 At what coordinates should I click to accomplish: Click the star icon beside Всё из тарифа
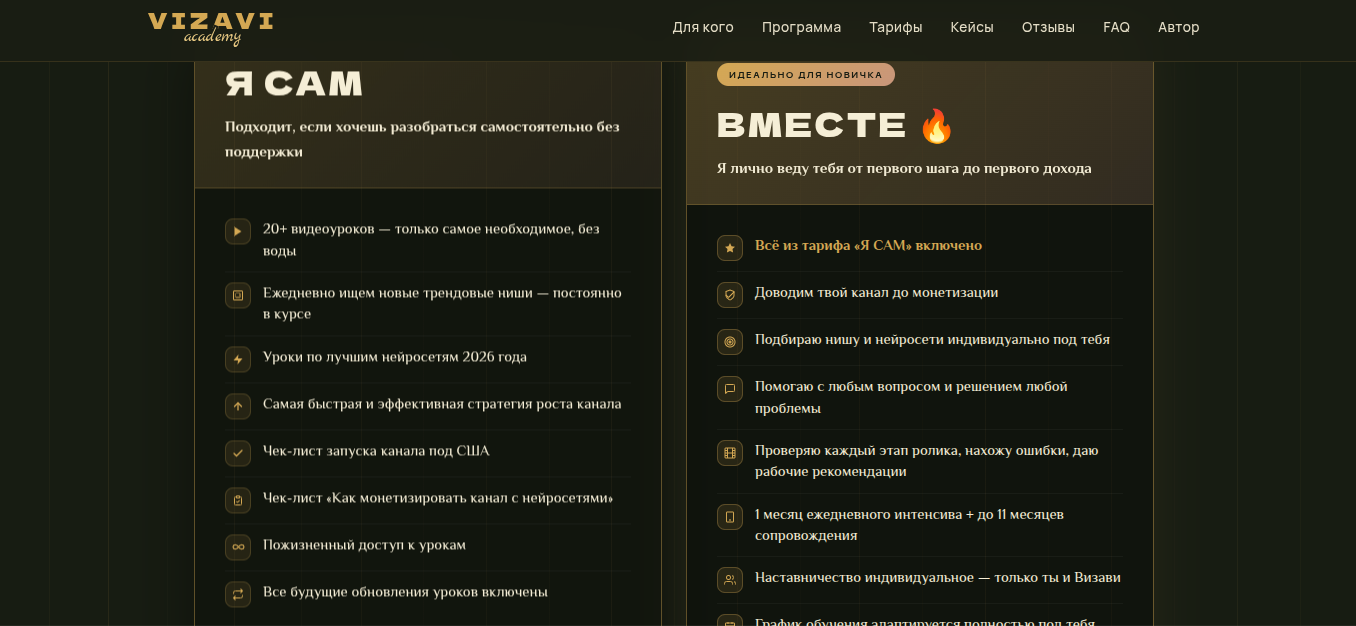pos(730,248)
